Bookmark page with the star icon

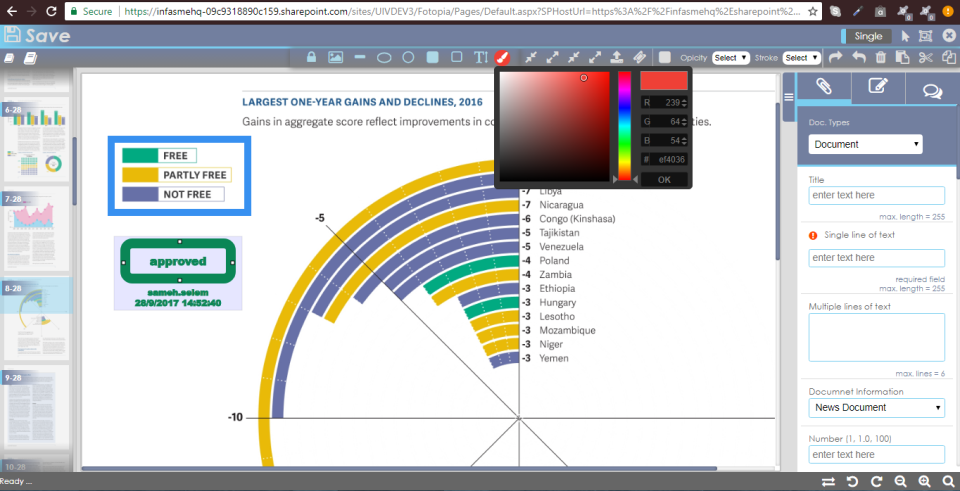coord(812,11)
